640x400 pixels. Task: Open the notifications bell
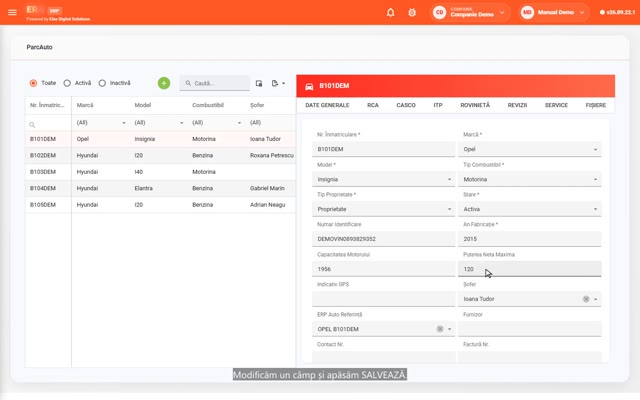coord(391,12)
